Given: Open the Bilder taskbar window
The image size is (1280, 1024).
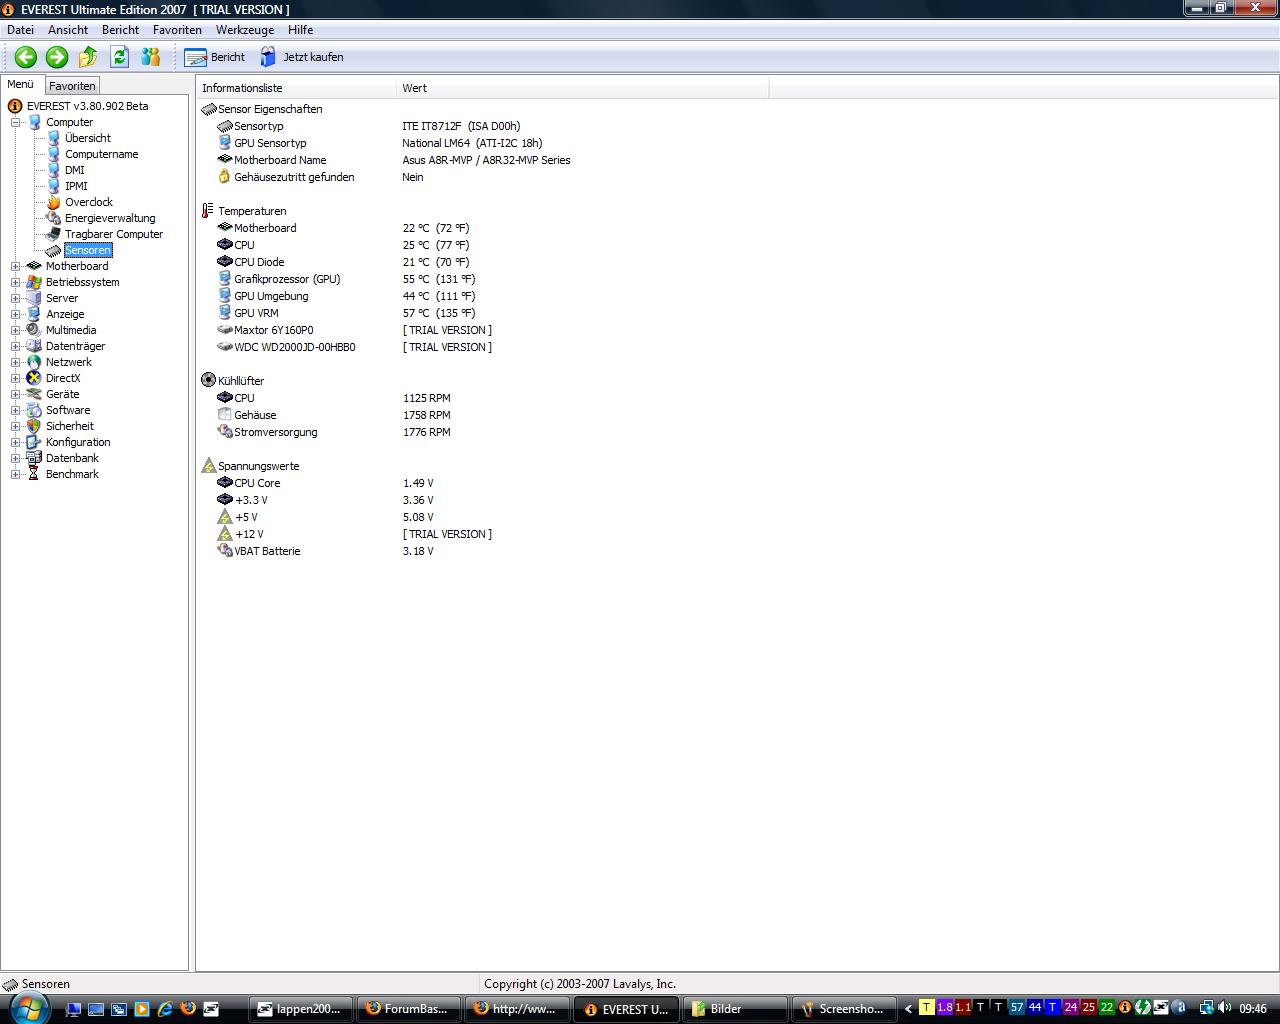Looking at the screenshot, I should point(736,1009).
